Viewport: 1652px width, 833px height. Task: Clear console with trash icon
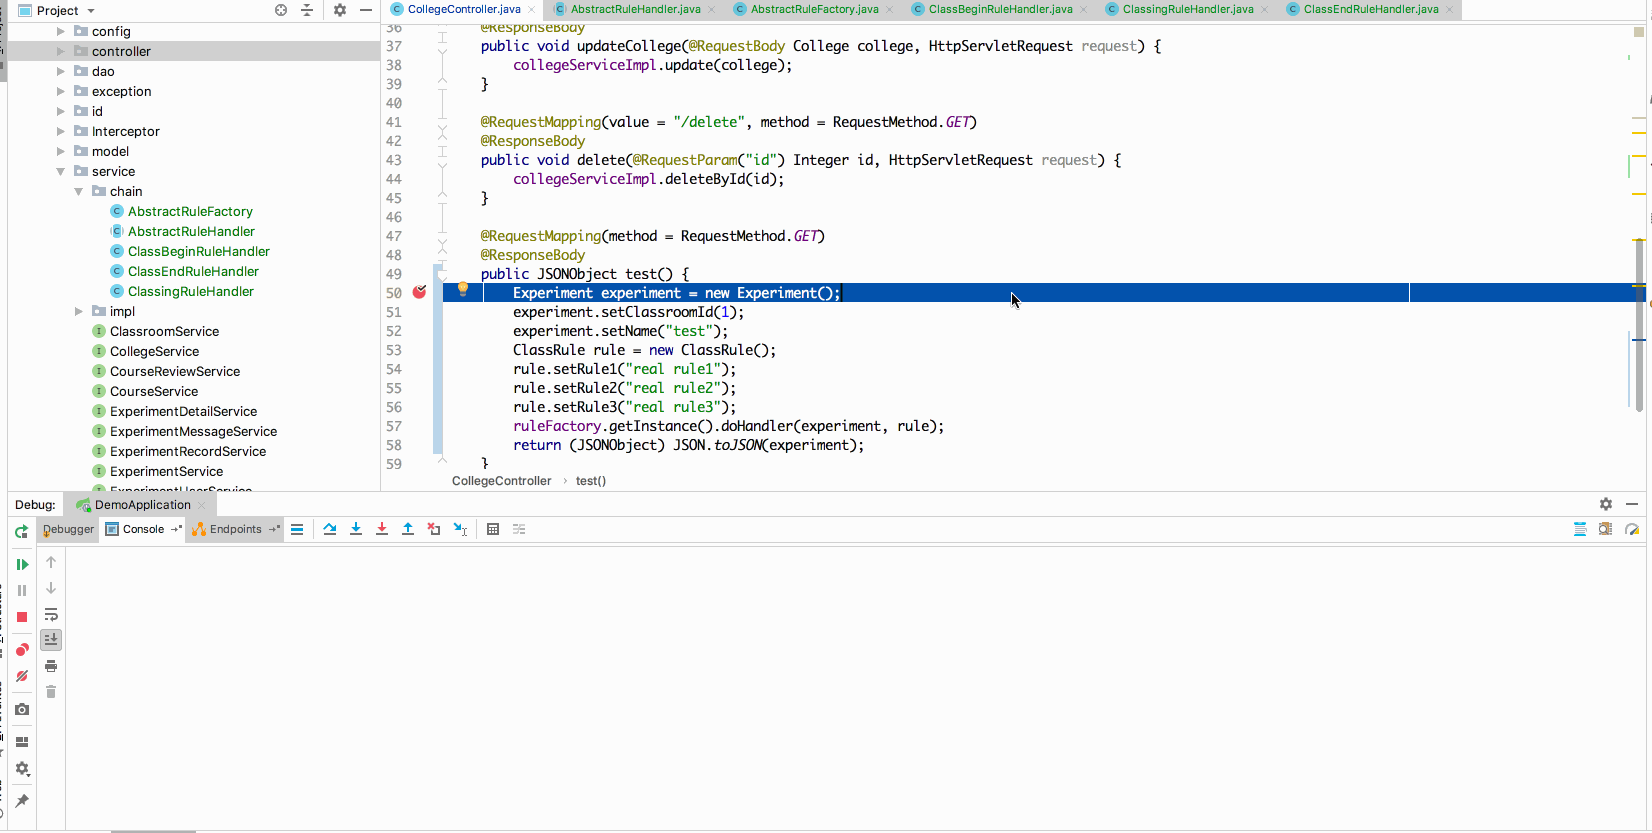pos(51,692)
